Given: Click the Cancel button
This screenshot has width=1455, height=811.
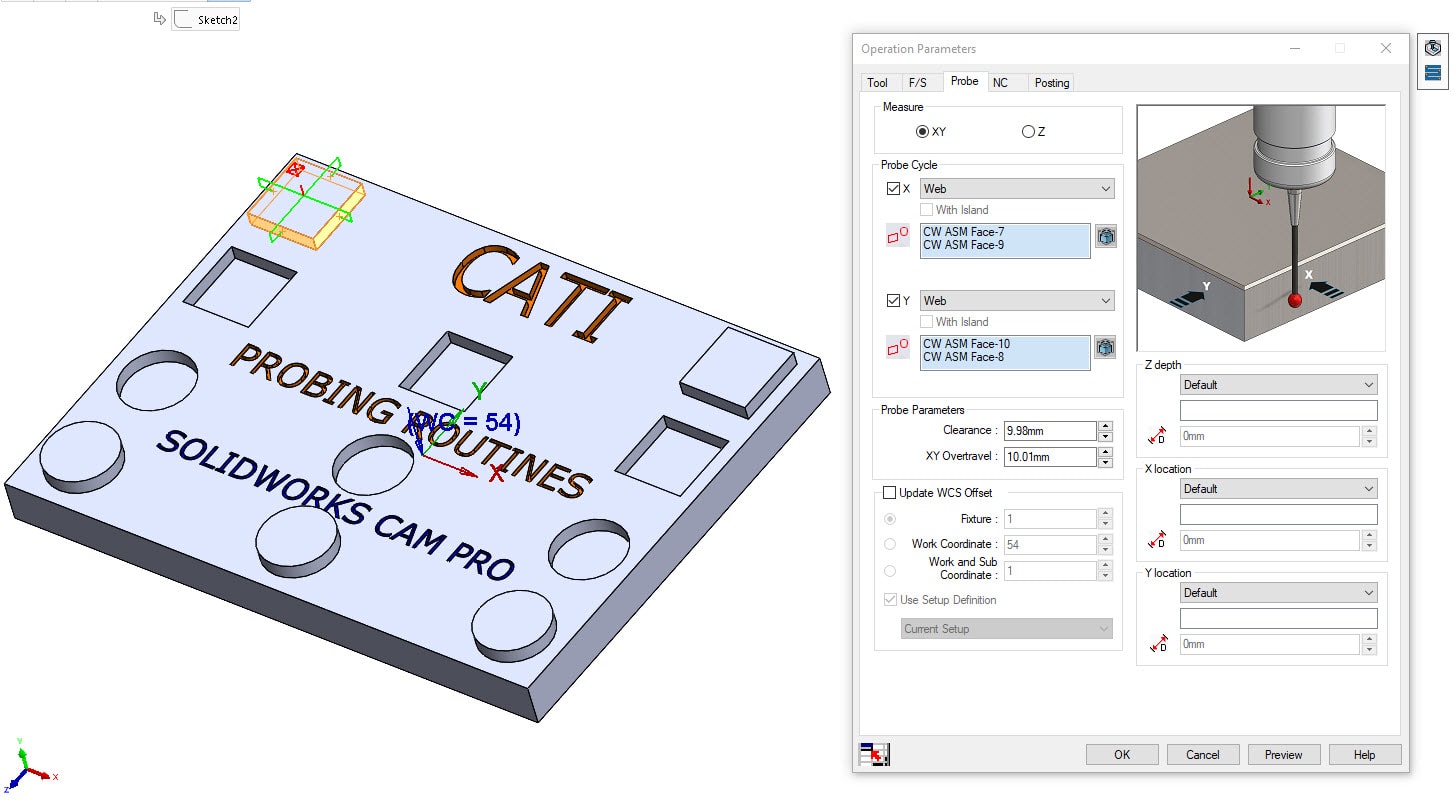Looking at the screenshot, I should (1202, 755).
